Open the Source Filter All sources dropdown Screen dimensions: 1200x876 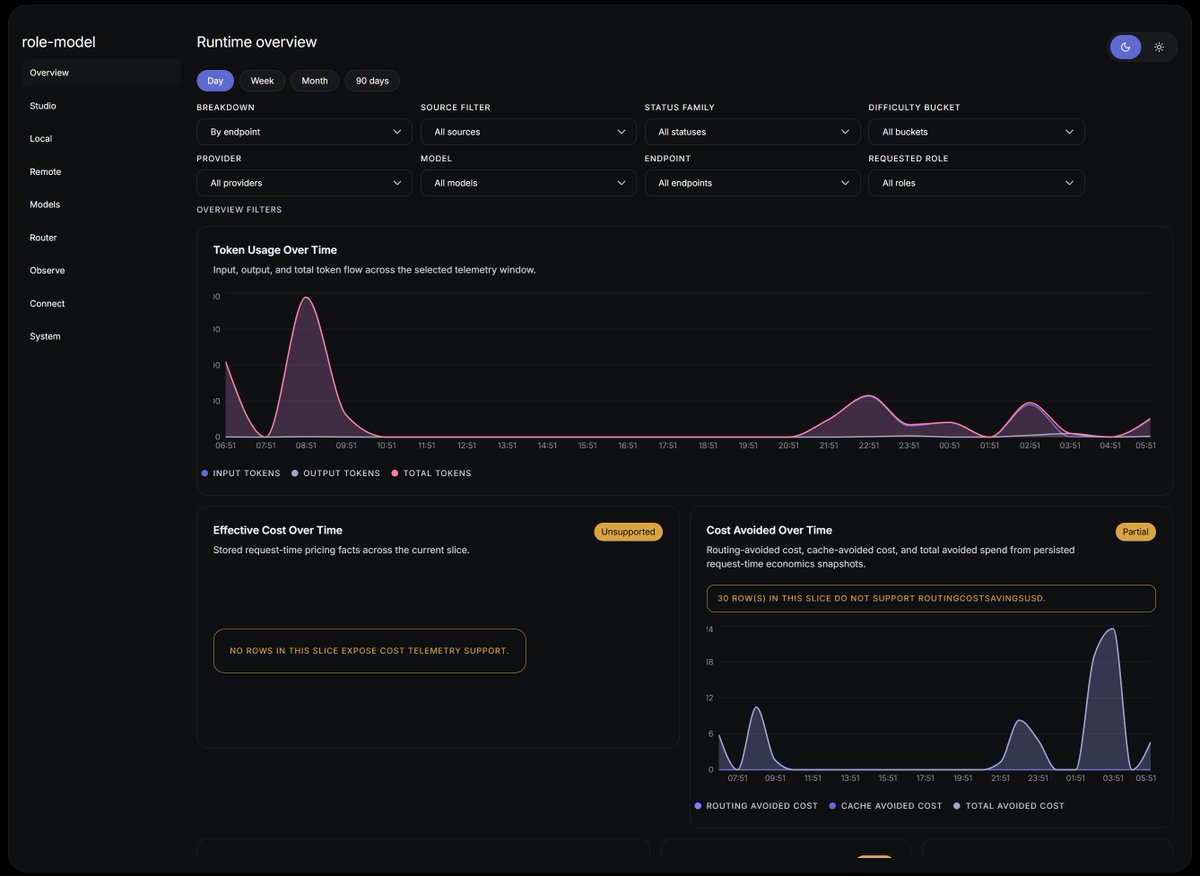pyautogui.click(x=528, y=132)
